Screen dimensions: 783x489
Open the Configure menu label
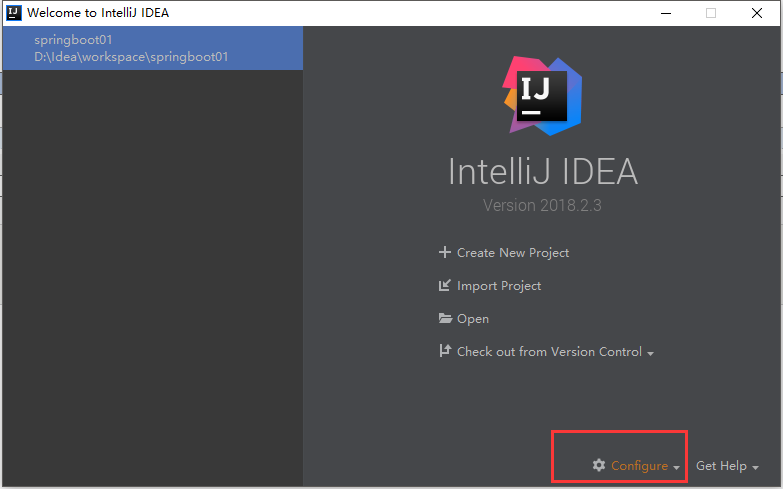point(639,466)
